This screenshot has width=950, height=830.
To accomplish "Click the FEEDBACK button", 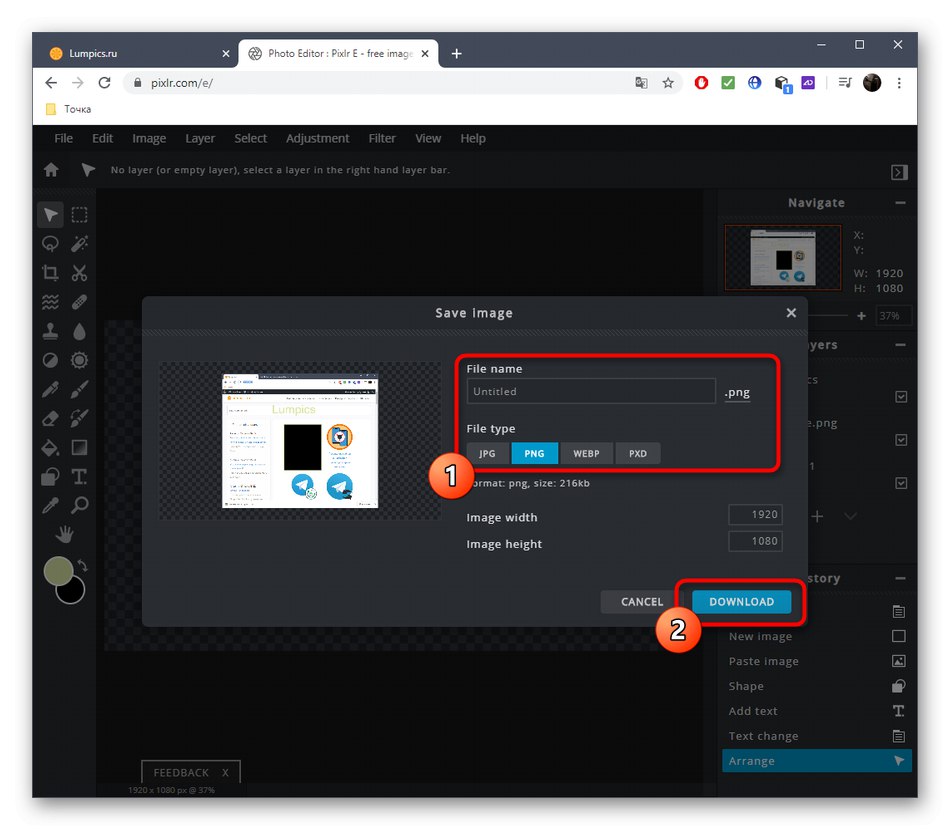I will tap(181, 773).
